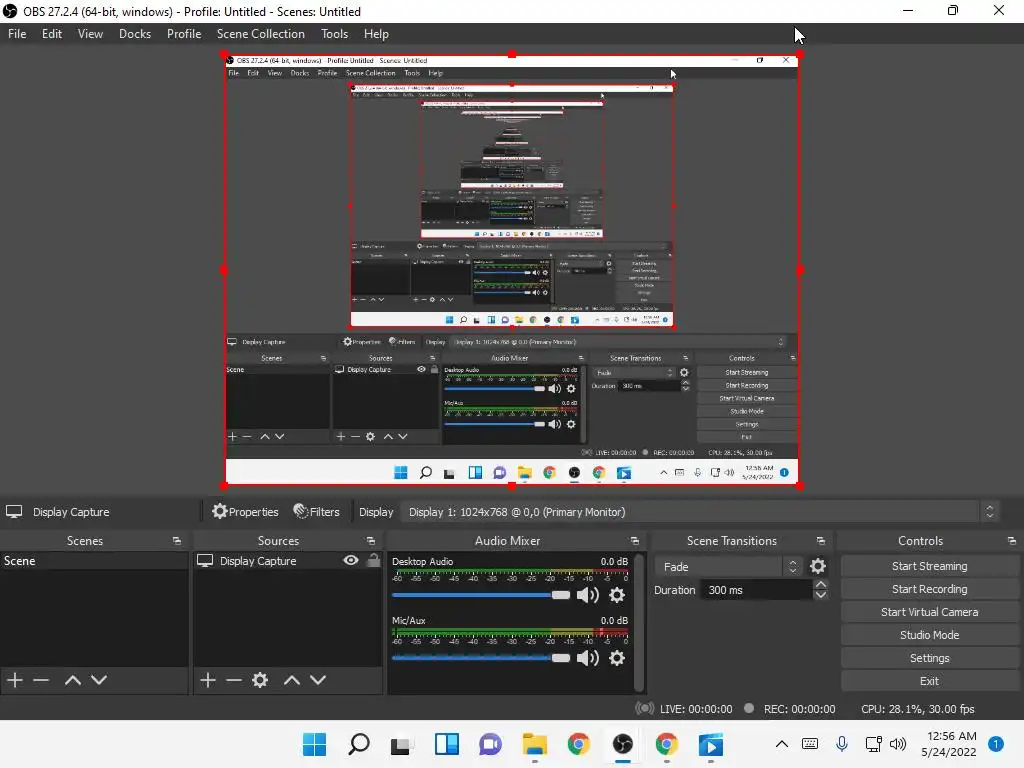Image resolution: width=1024 pixels, height=768 pixels.
Task: Open File Explorer from taskbar
Action: (x=534, y=744)
